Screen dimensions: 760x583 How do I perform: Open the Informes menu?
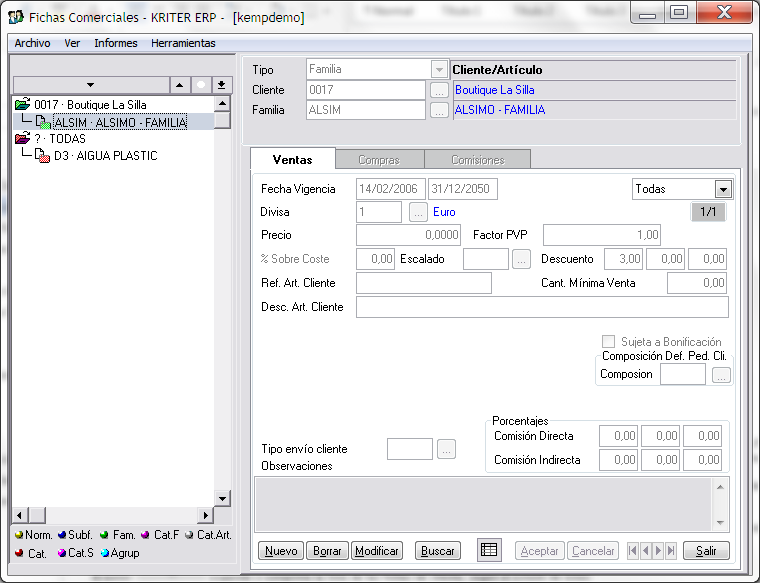tap(115, 43)
